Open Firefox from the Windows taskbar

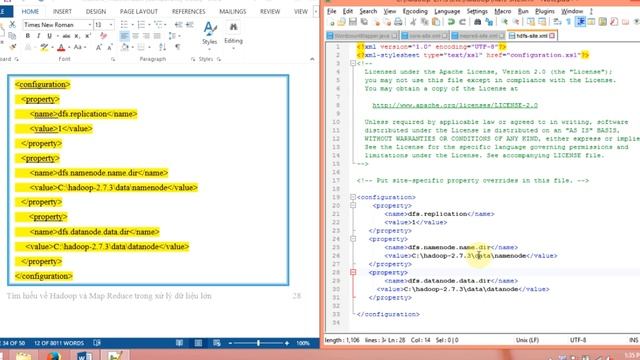pos(54,356)
